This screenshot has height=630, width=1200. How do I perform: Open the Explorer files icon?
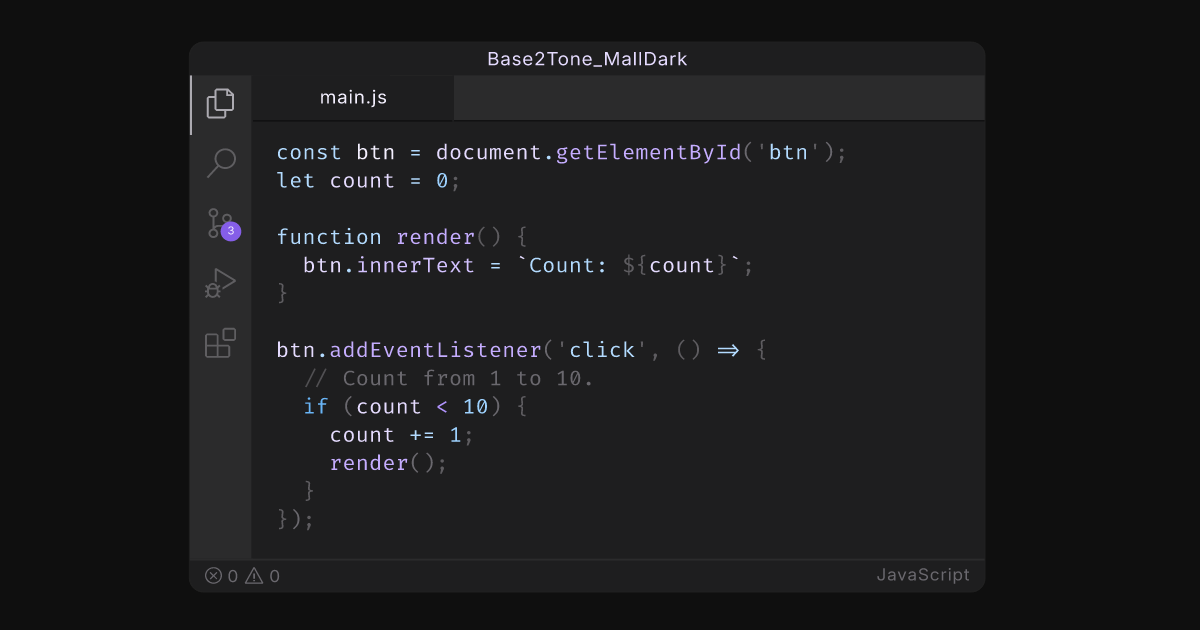tap(220, 103)
